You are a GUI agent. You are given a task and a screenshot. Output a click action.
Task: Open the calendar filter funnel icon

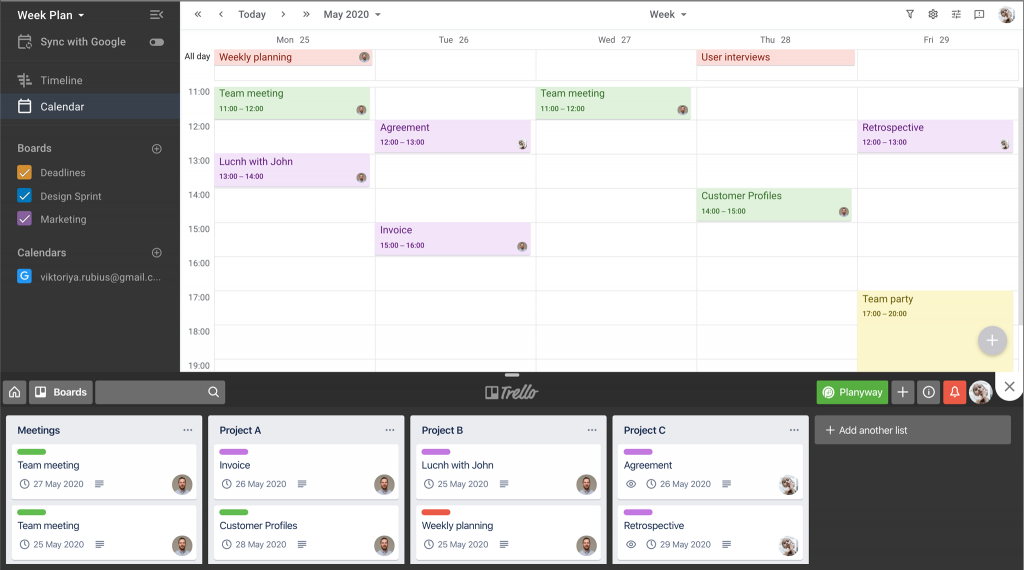coord(910,15)
